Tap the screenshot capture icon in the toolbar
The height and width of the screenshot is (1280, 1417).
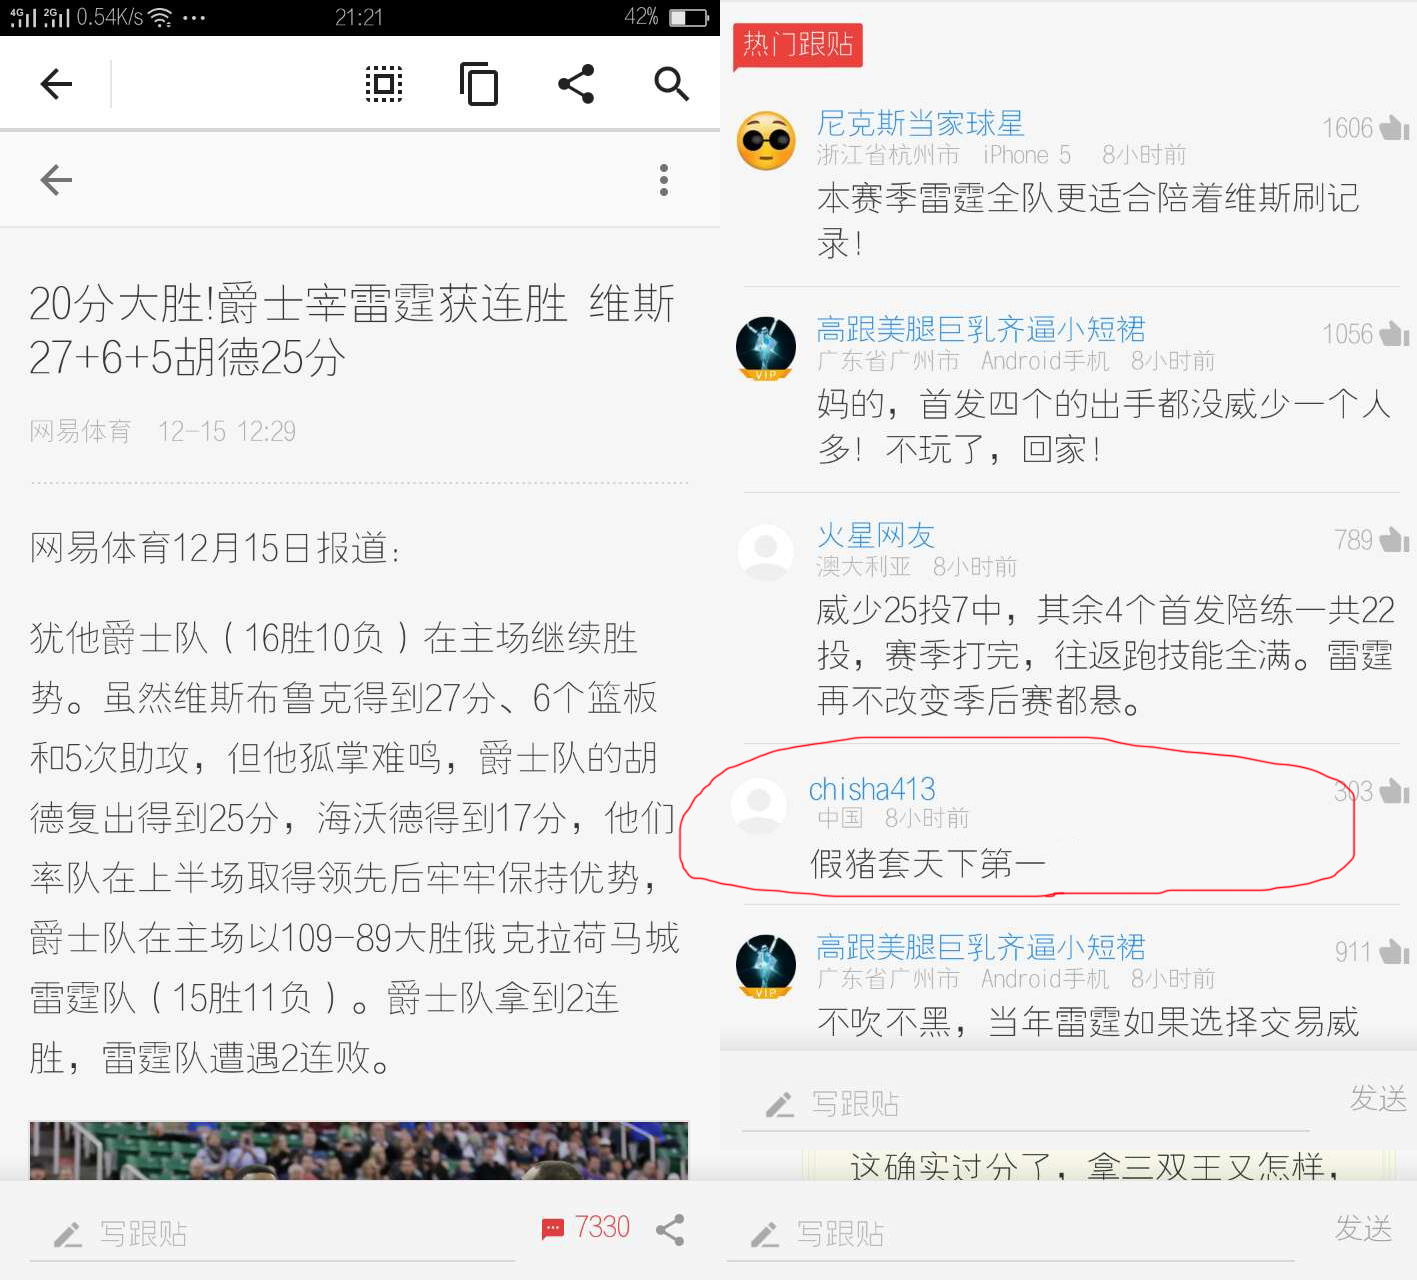(383, 84)
